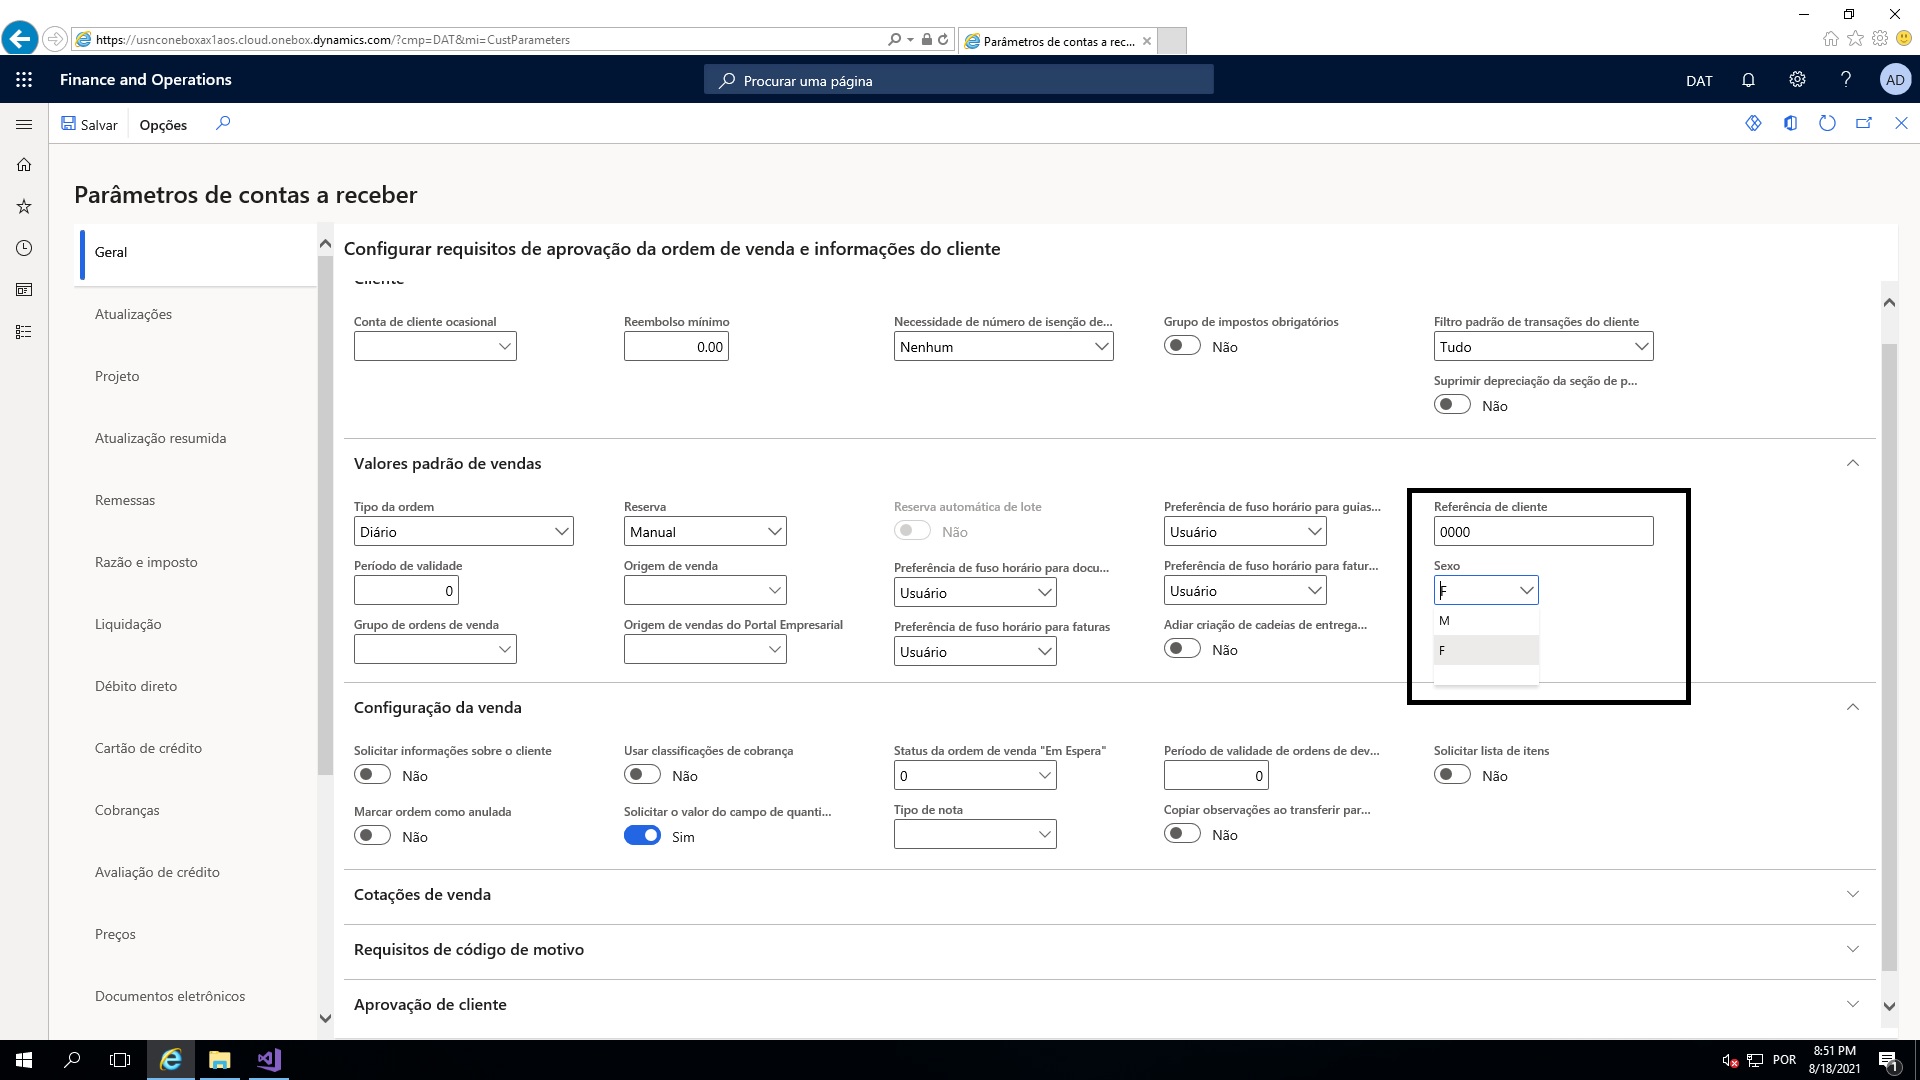Open the Favorites star in sidebar
Screen dimensions: 1920x1080
tap(23, 206)
